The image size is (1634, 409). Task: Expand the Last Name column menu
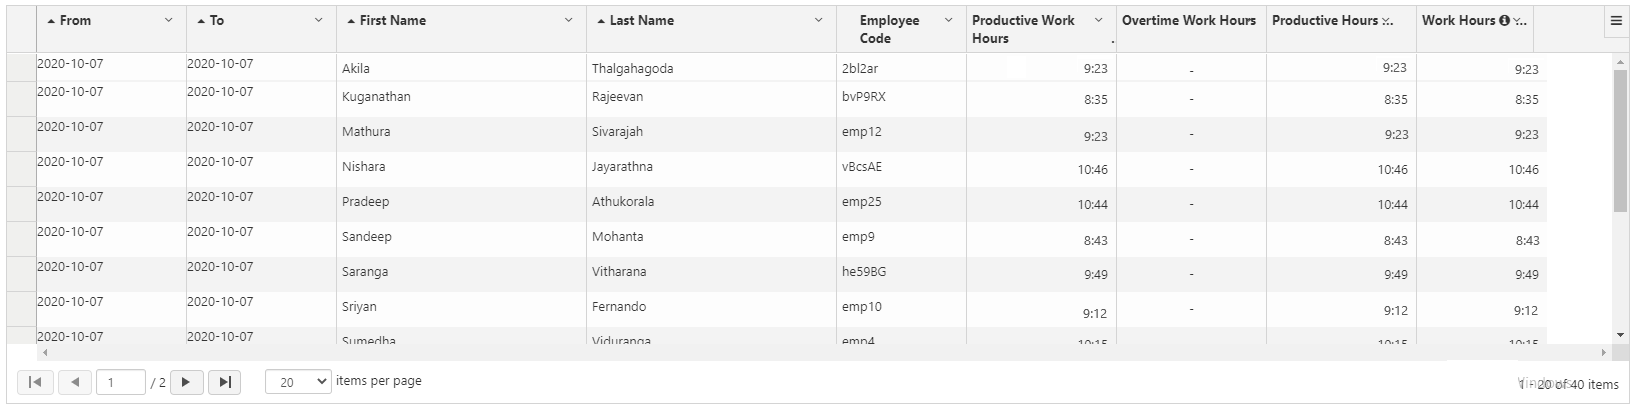(818, 20)
